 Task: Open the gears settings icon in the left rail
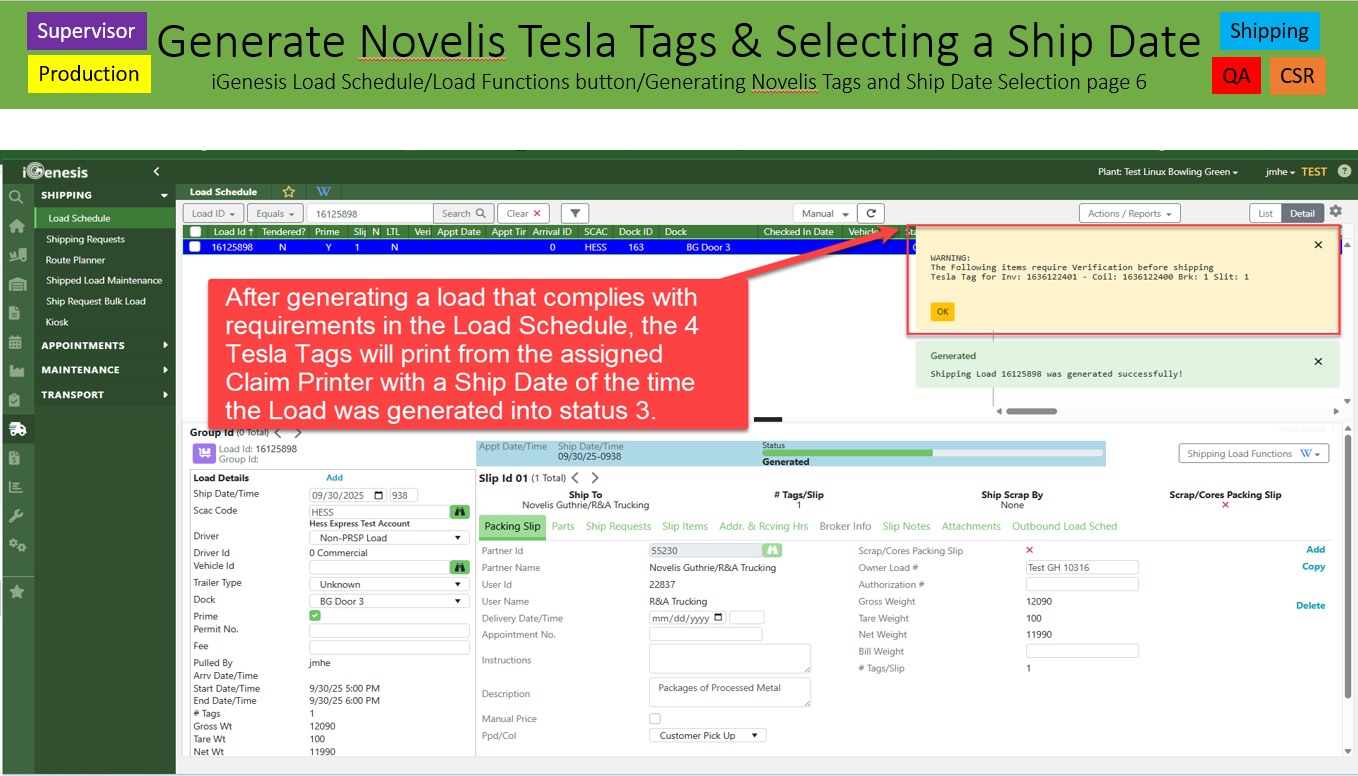click(x=16, y=545)
